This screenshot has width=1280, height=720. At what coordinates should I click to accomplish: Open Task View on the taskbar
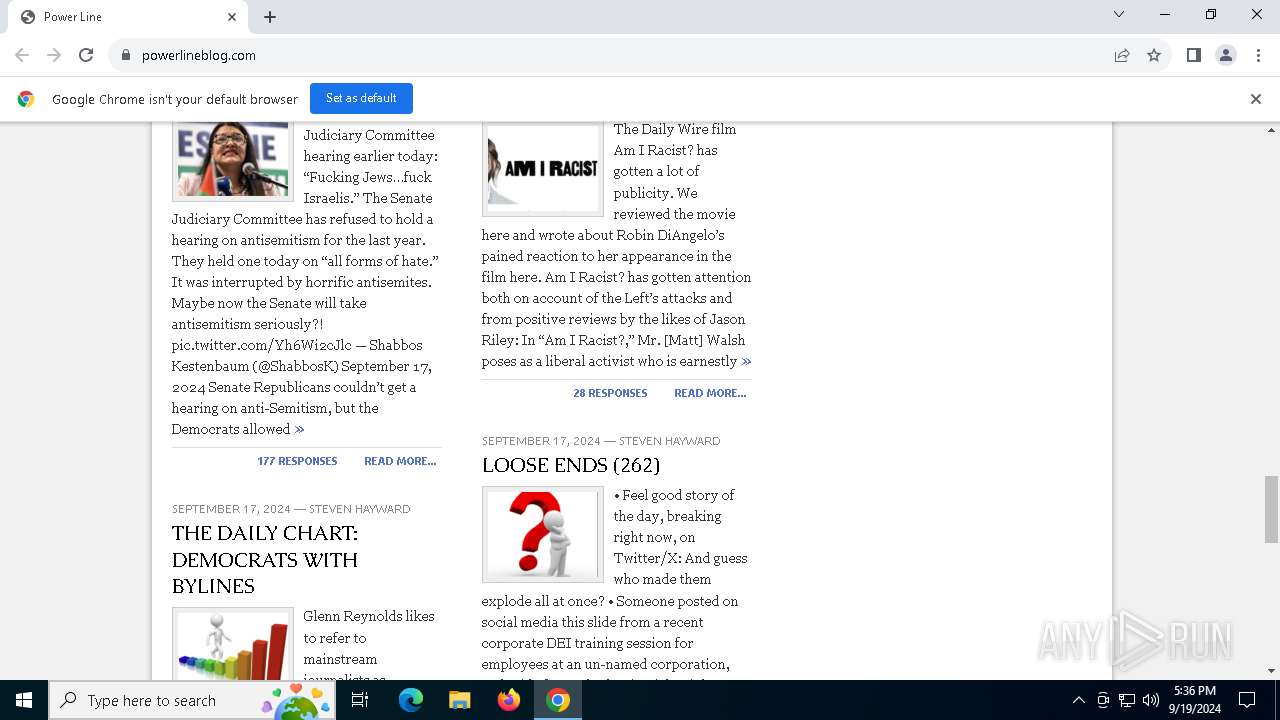[360, 700]
